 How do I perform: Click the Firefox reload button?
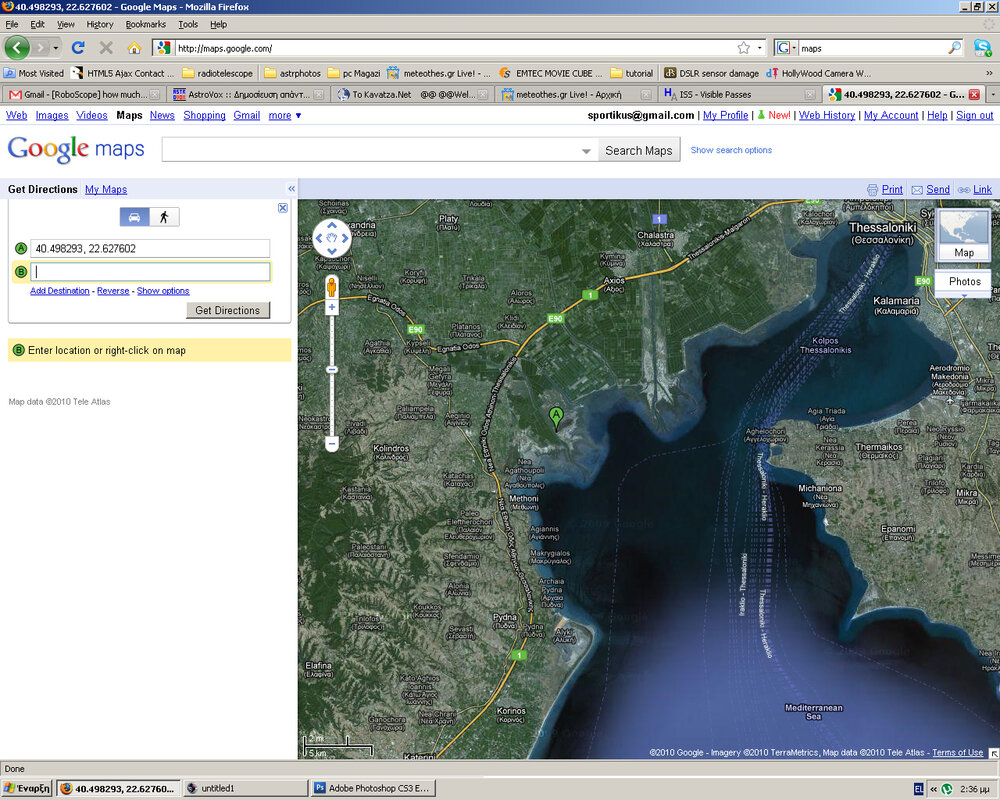[x=78, y=47]
